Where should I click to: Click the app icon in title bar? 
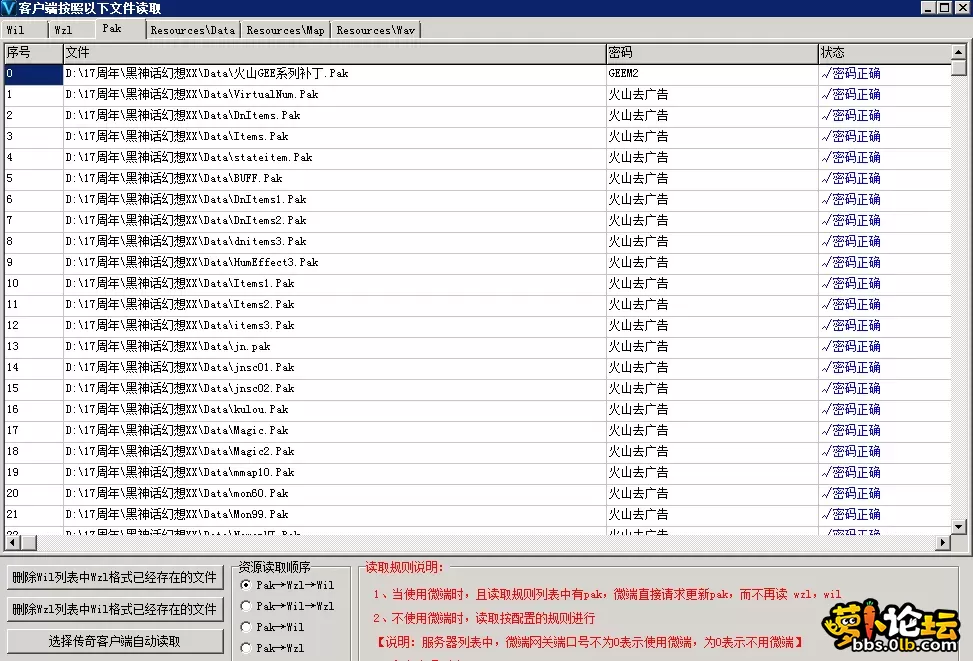click(x=9, y=8)
